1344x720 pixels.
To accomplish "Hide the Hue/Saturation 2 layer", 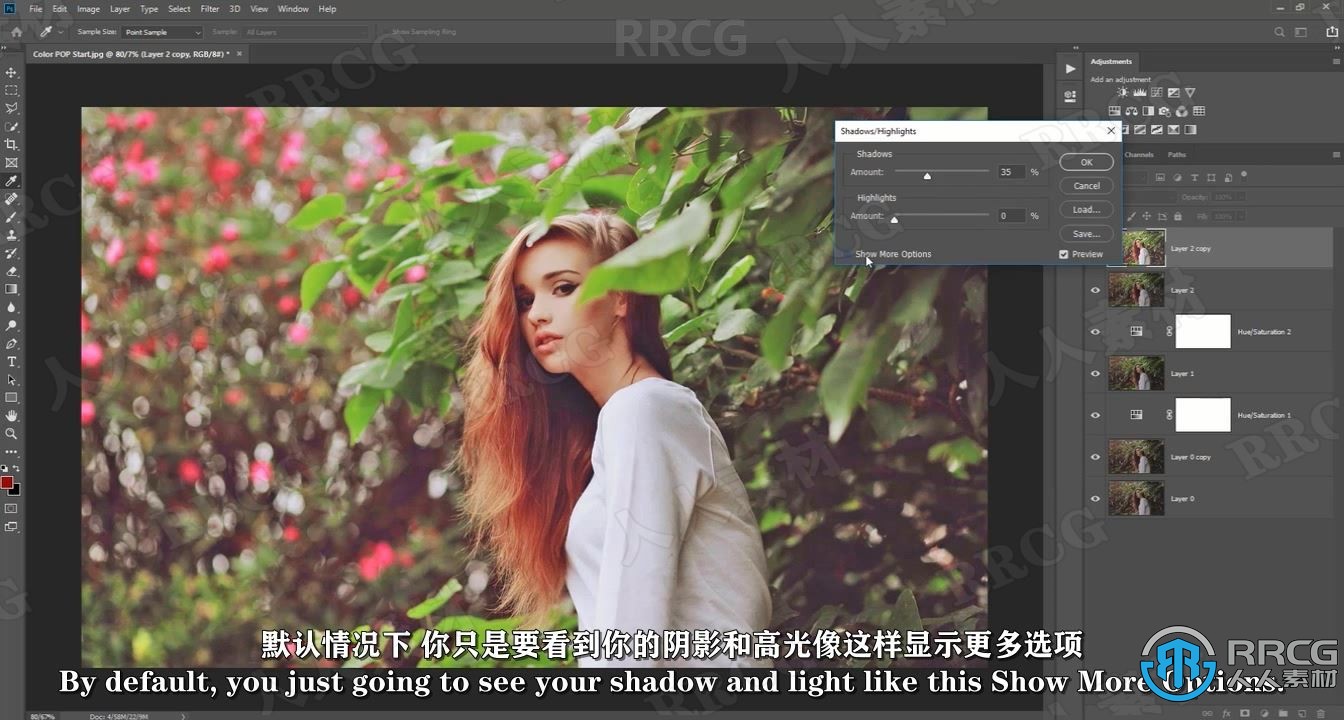I will (1095, 332).
